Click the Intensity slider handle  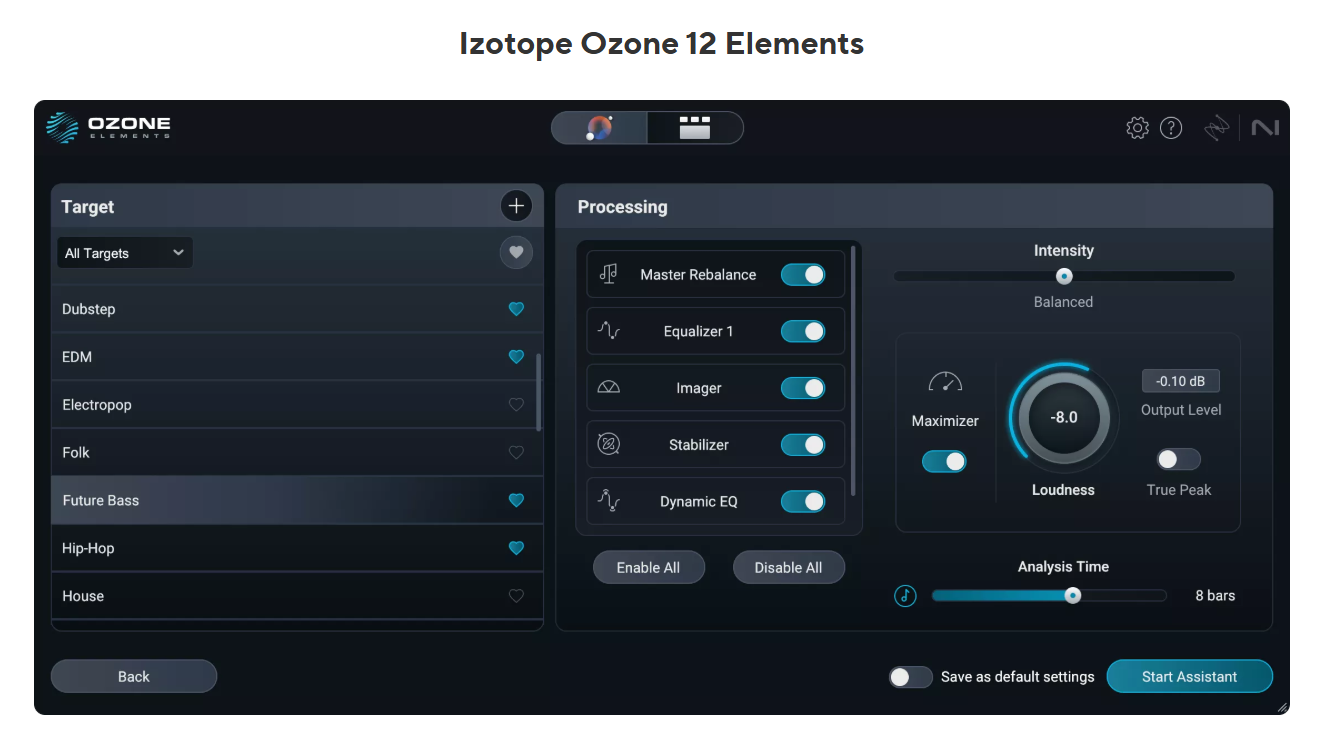click(x=1064, y=276)
